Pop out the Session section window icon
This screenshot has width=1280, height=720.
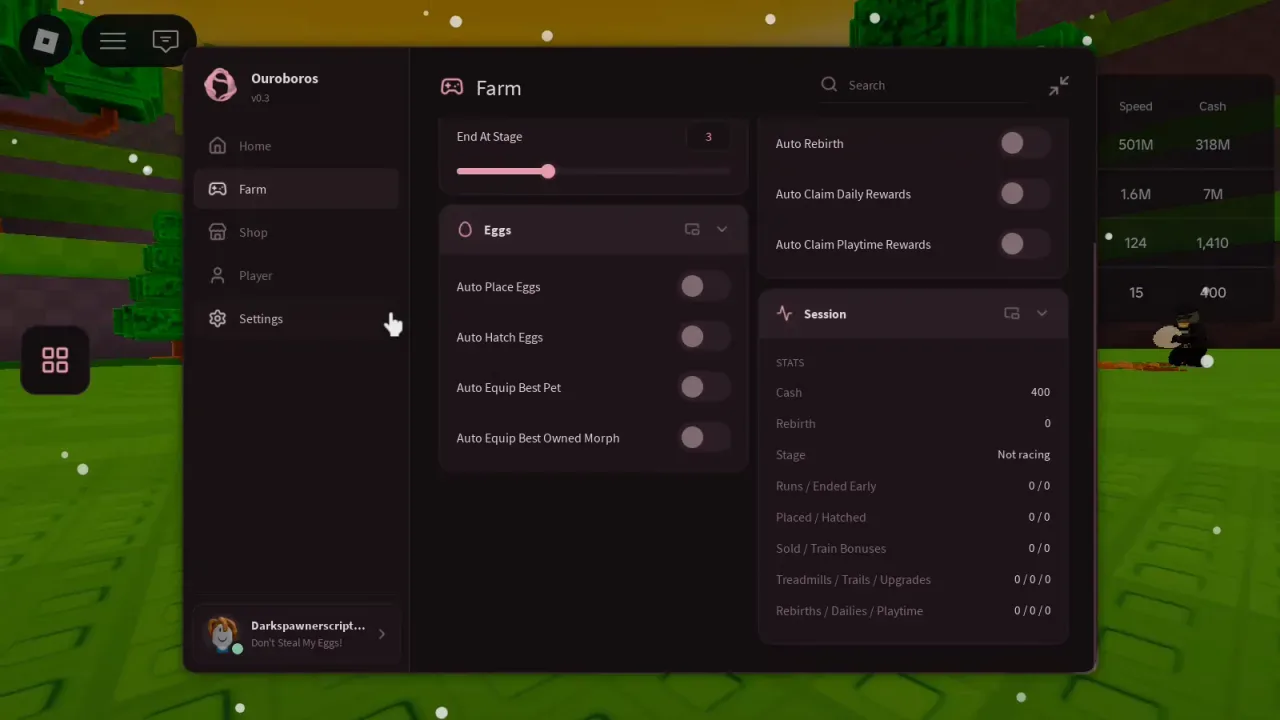pos(1012,313)
